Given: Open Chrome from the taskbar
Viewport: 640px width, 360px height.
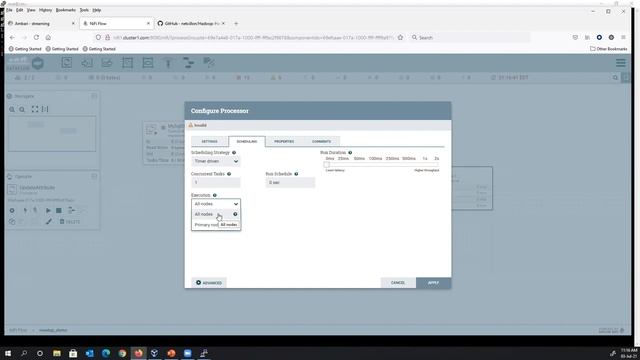Looking at the screenshot, I should pos(122,353).
